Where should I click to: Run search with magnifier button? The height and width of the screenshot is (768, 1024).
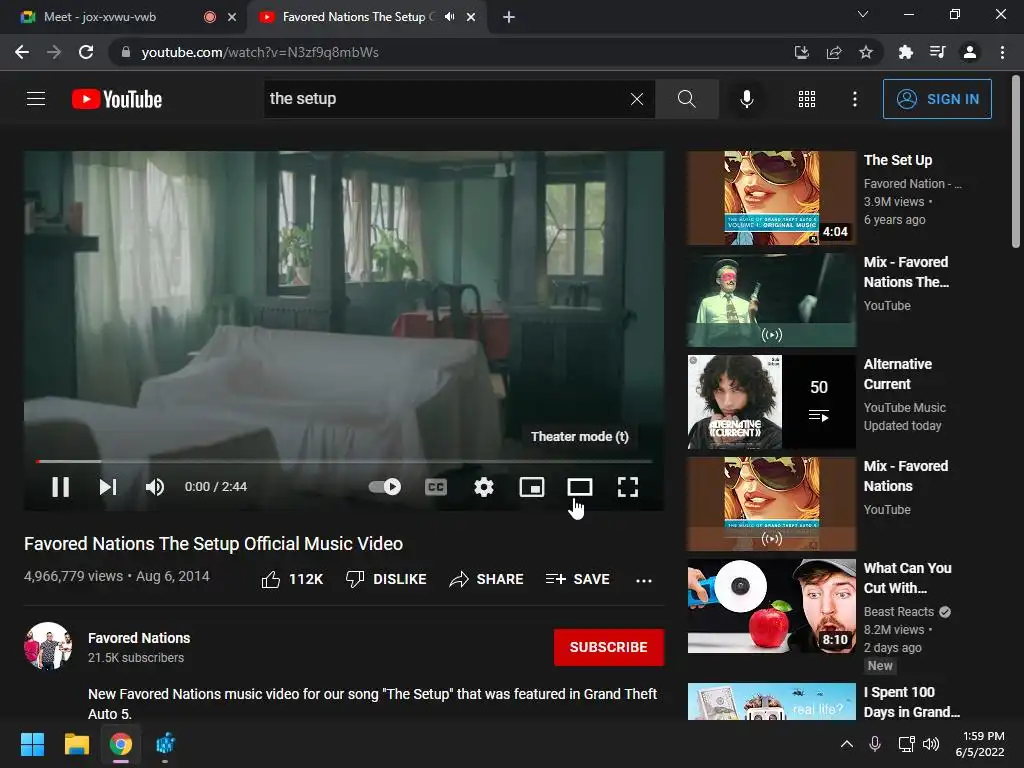(686, 99)
